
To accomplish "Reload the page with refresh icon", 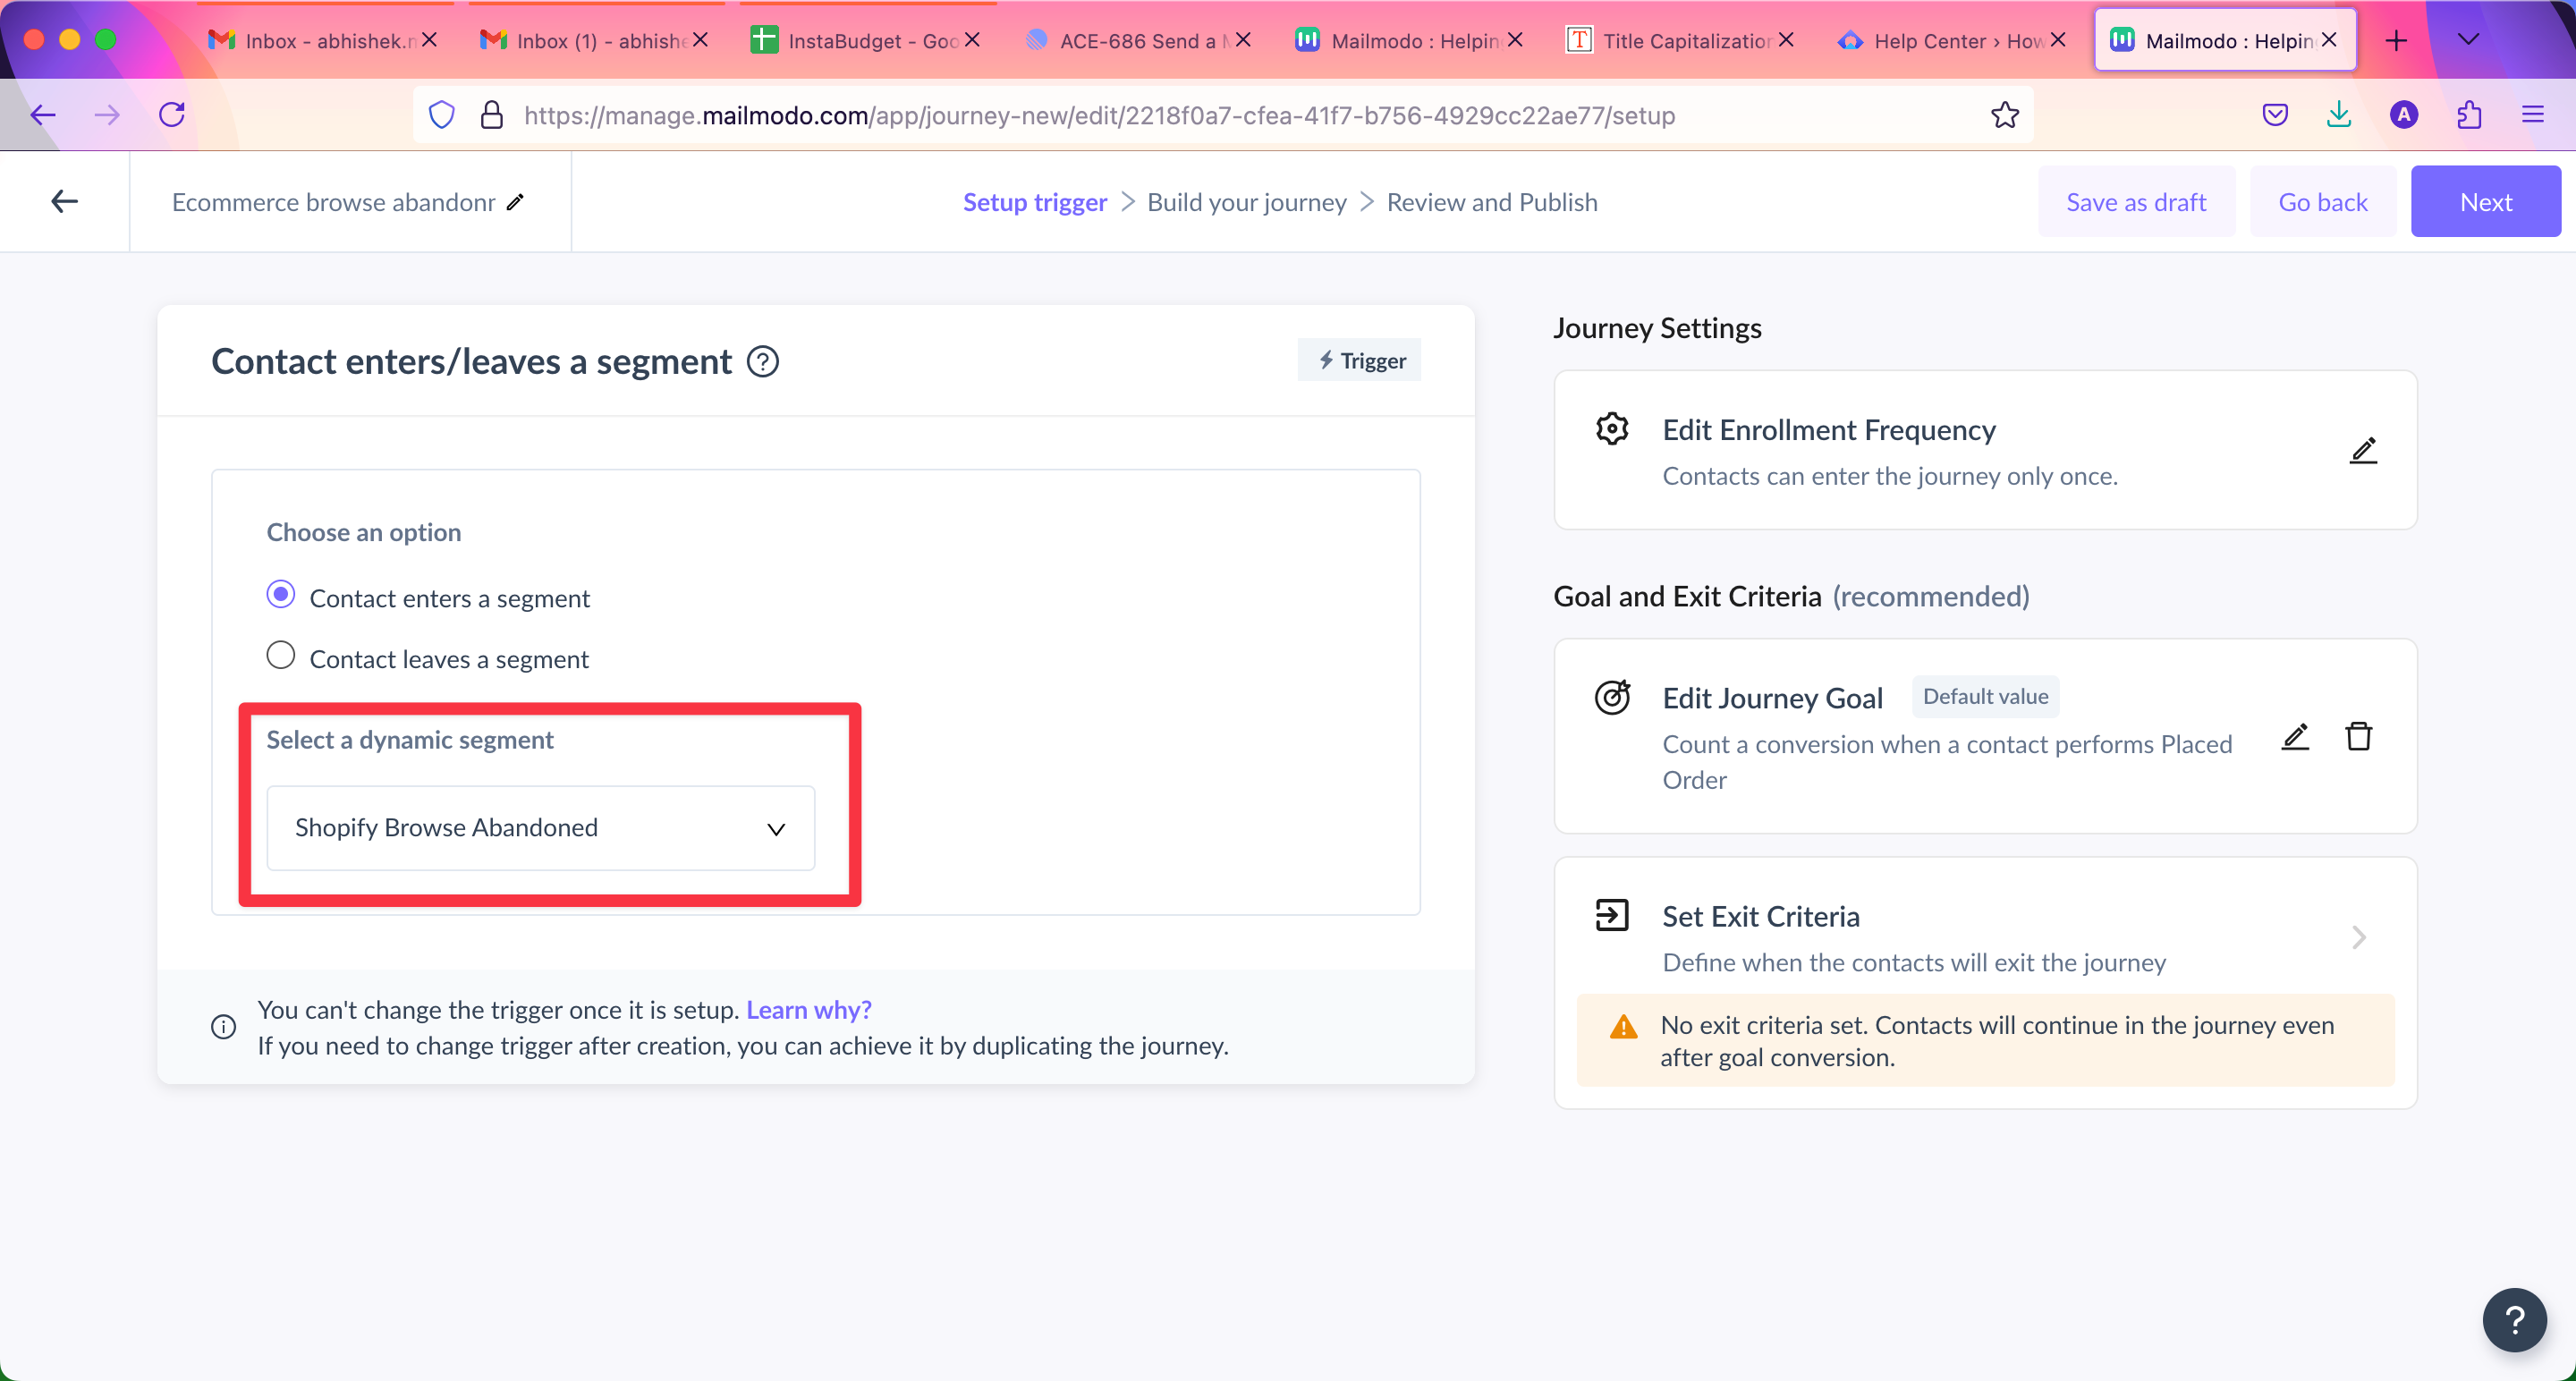I will [172, 115].
